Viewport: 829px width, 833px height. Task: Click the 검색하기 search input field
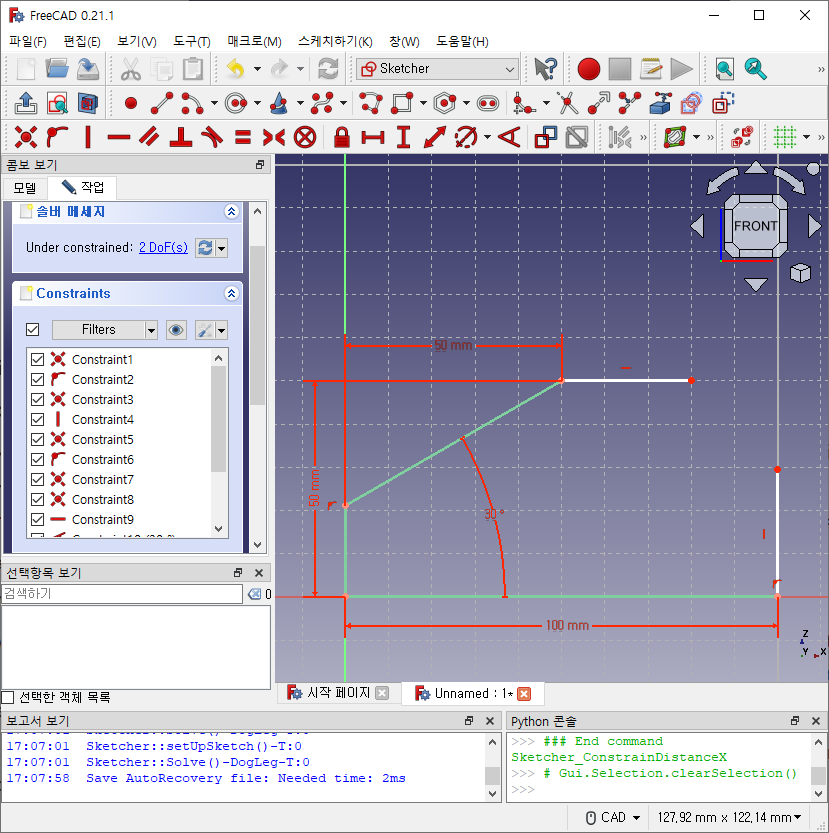122,593
